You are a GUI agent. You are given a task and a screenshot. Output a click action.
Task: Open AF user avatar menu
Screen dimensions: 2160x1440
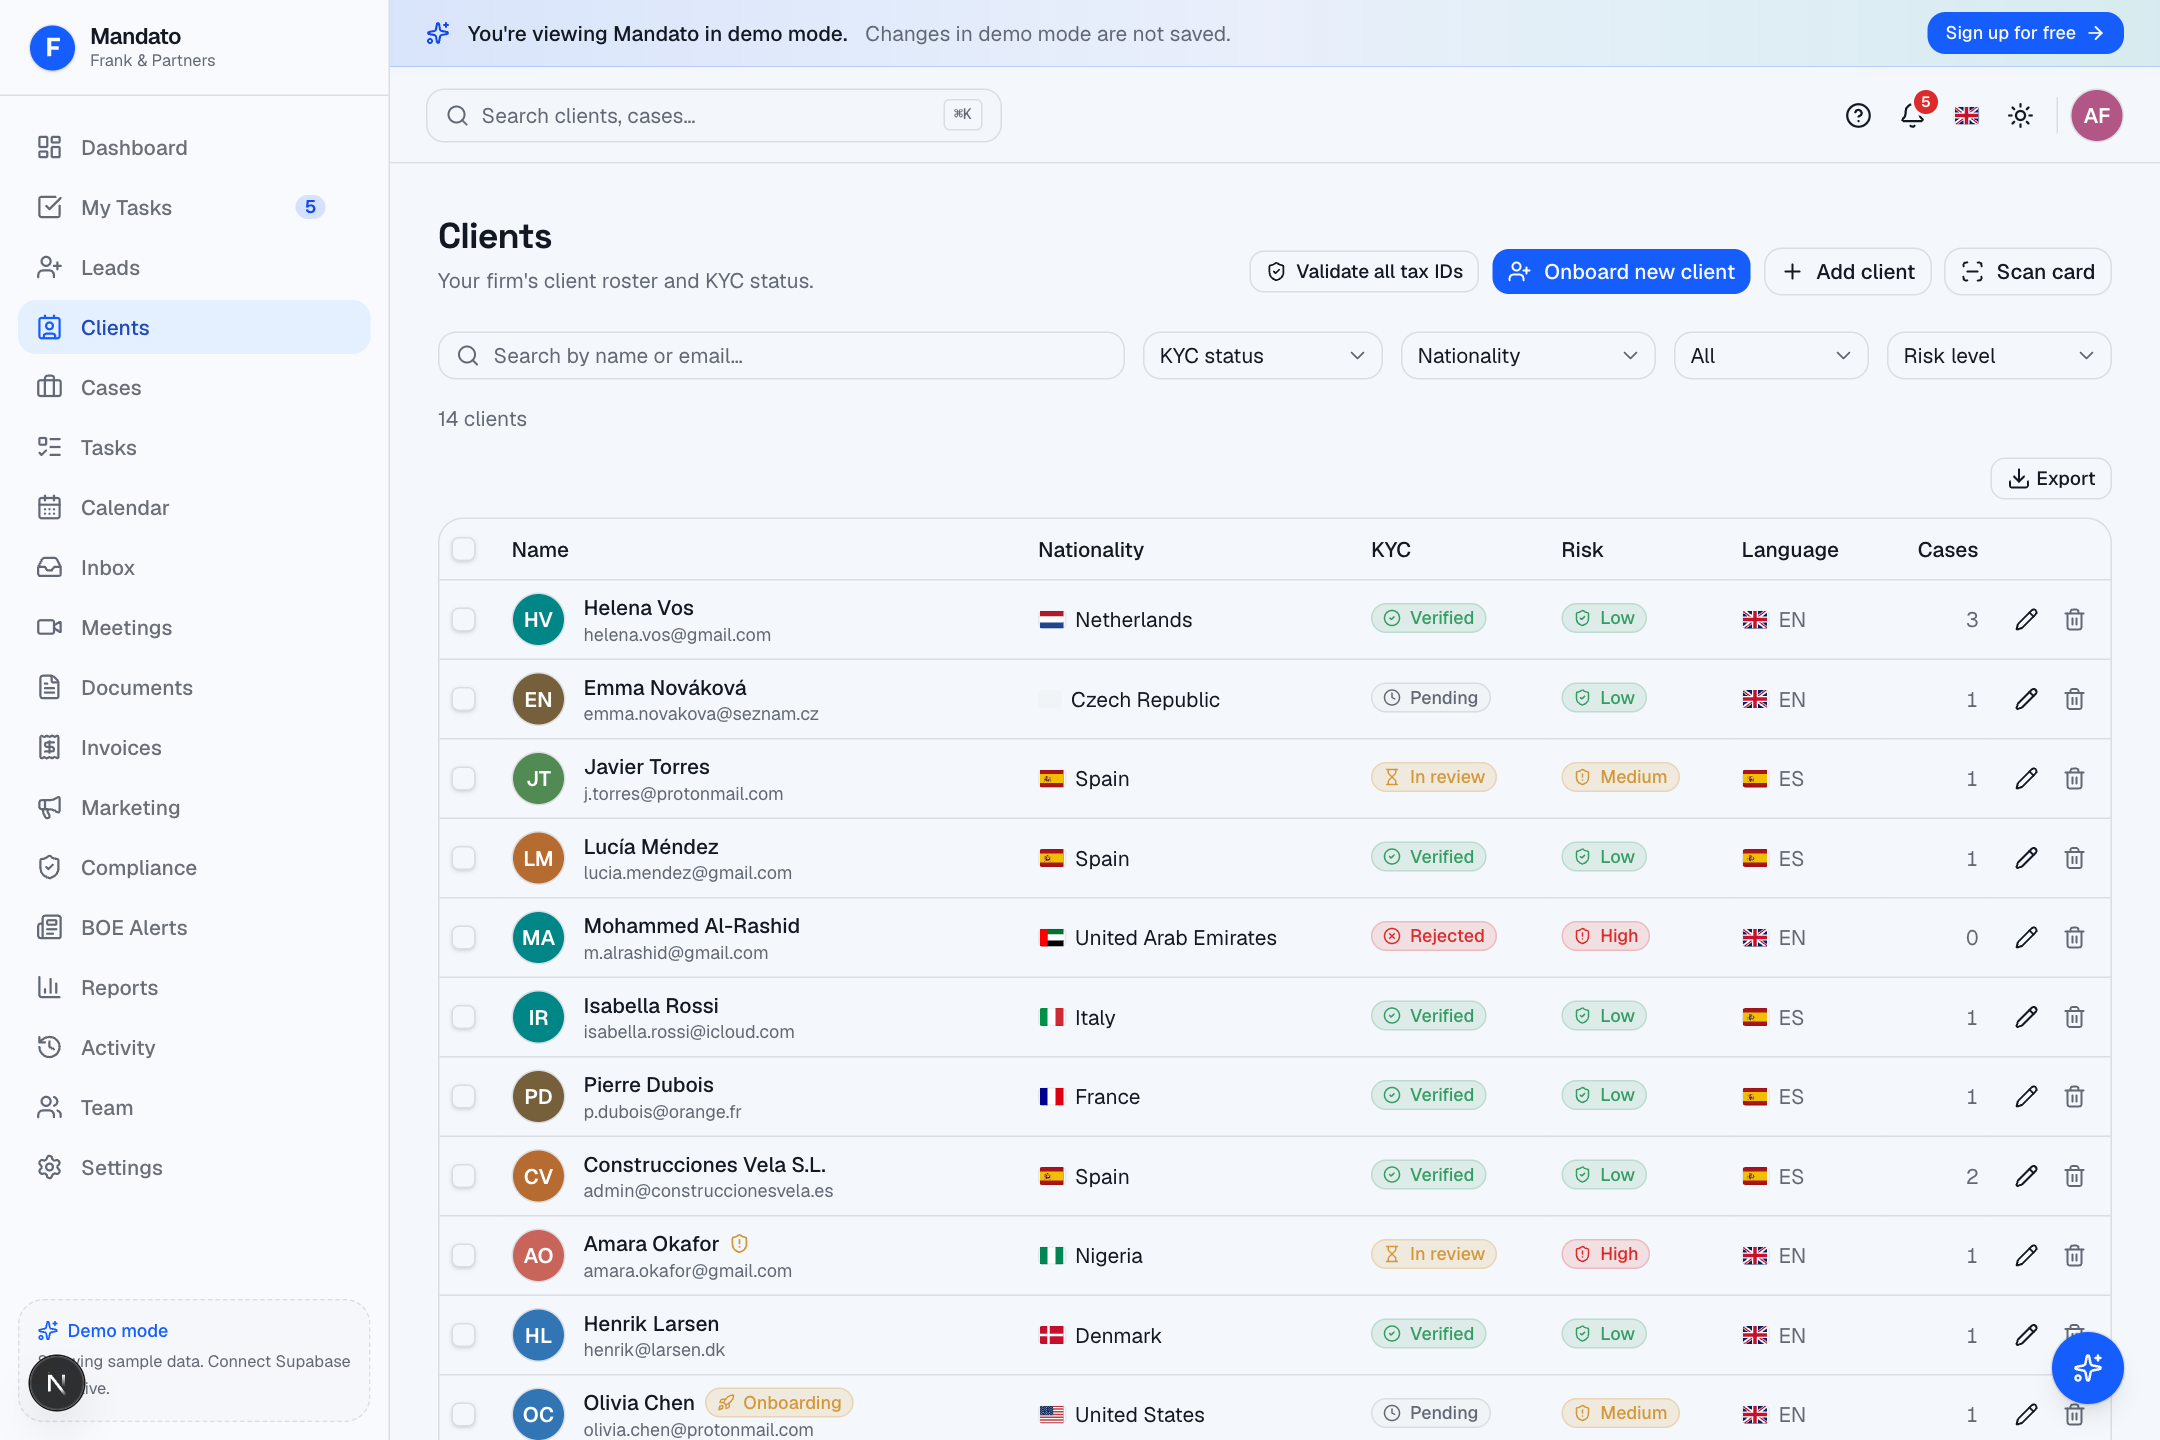pyautogui.click(x=2097, y=116)
